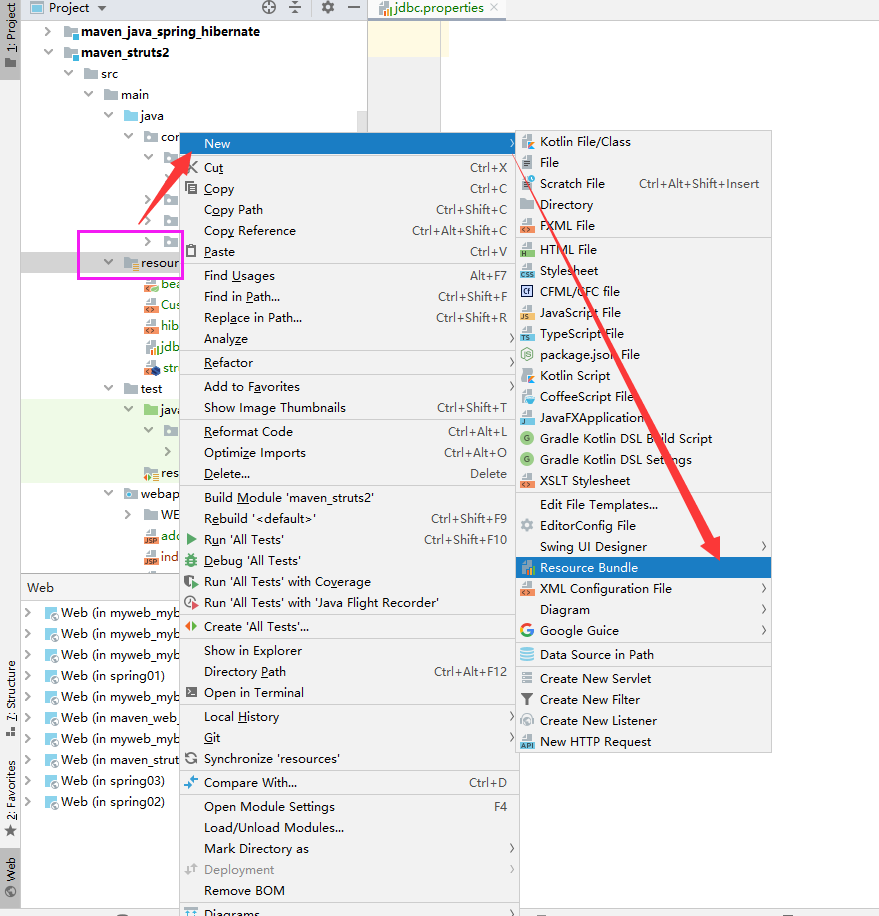Viewport: 879px width, 916px height.
Task: Choose Copy Path from context menu
Action: [349, 210]
